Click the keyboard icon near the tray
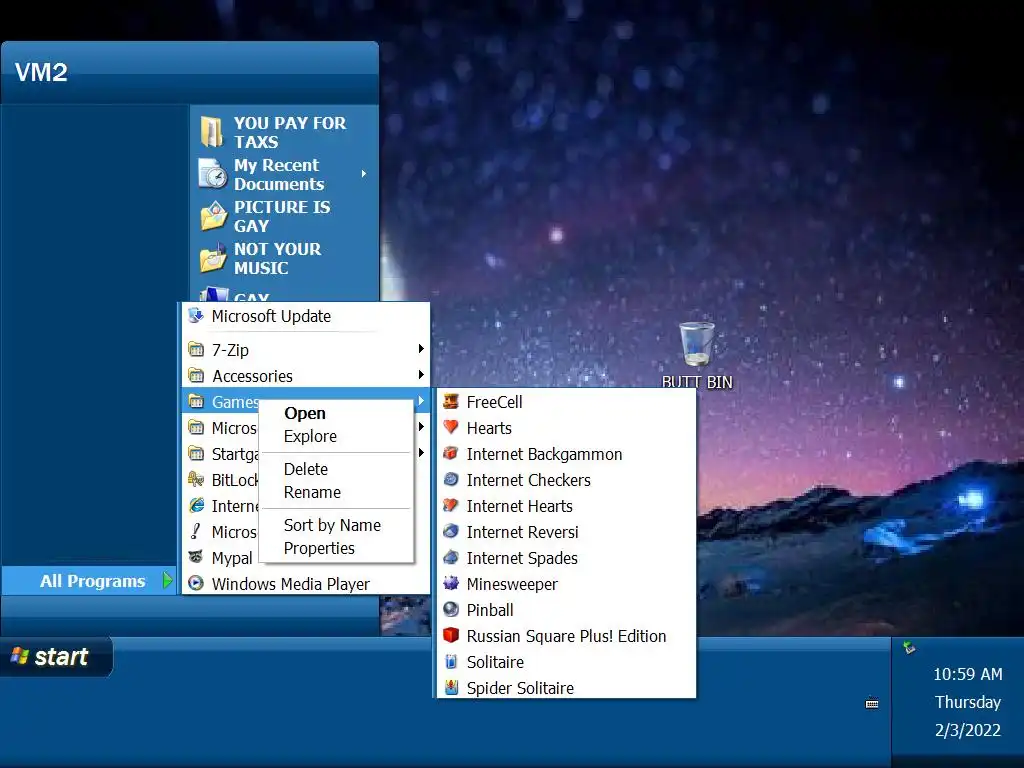1024x768 pixels. click(872, 703)
